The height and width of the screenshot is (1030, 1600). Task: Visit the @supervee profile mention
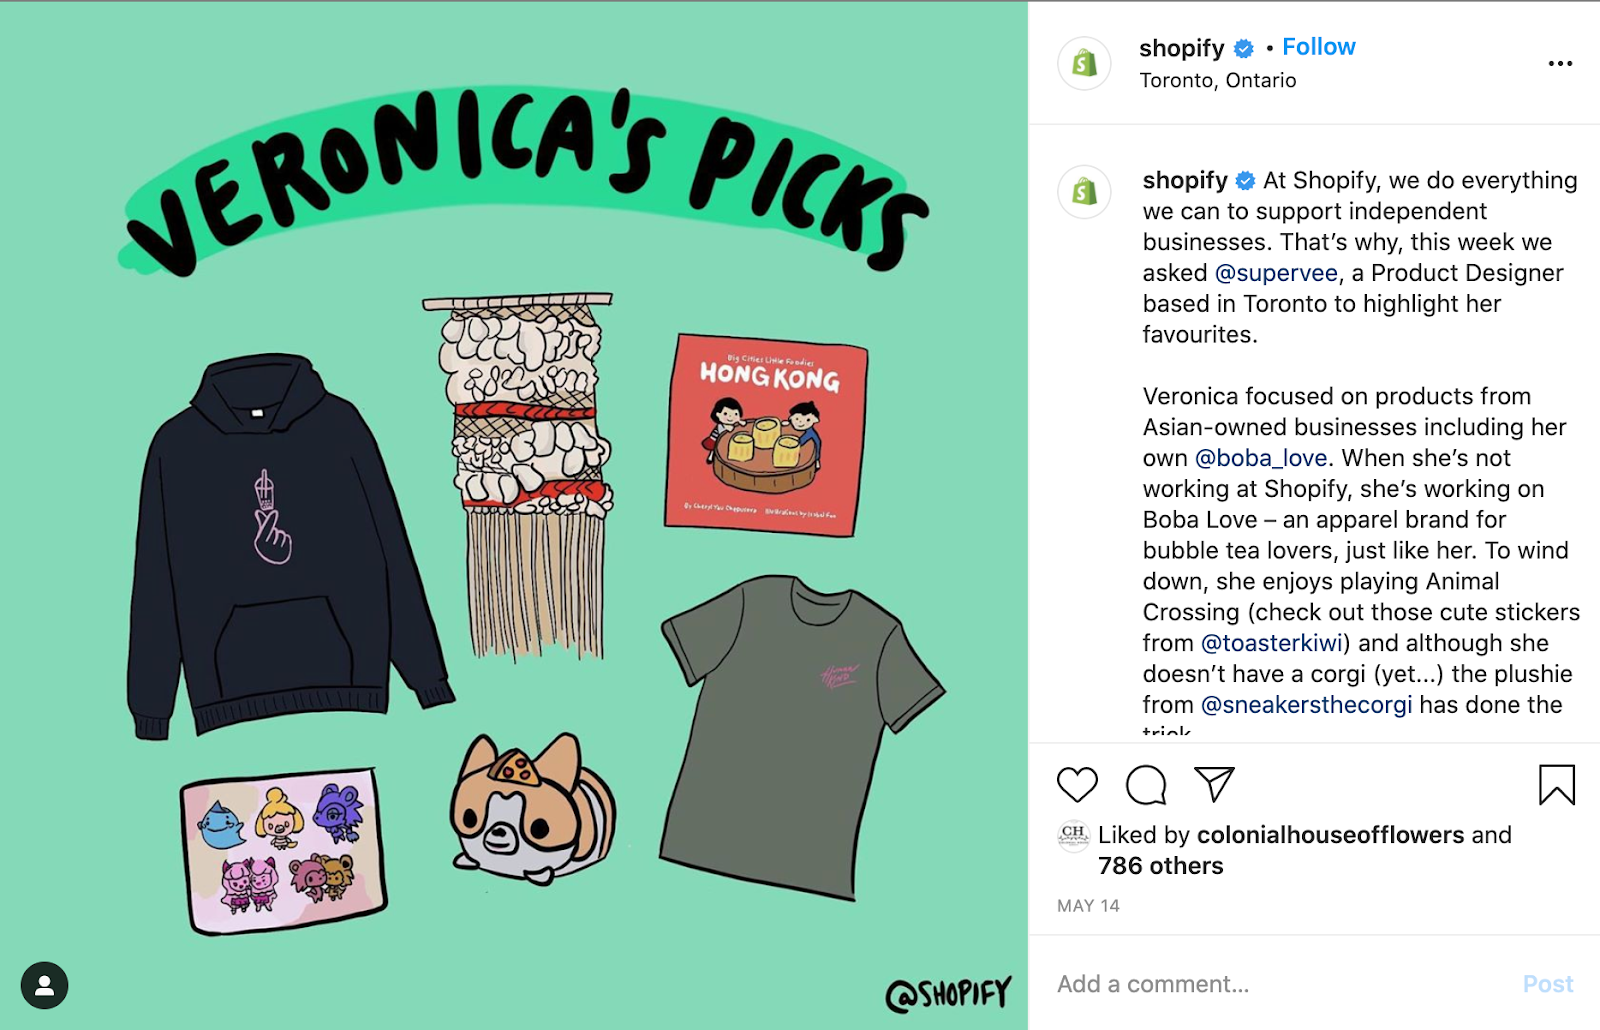pyautogui.click(x=1276, y=273)
